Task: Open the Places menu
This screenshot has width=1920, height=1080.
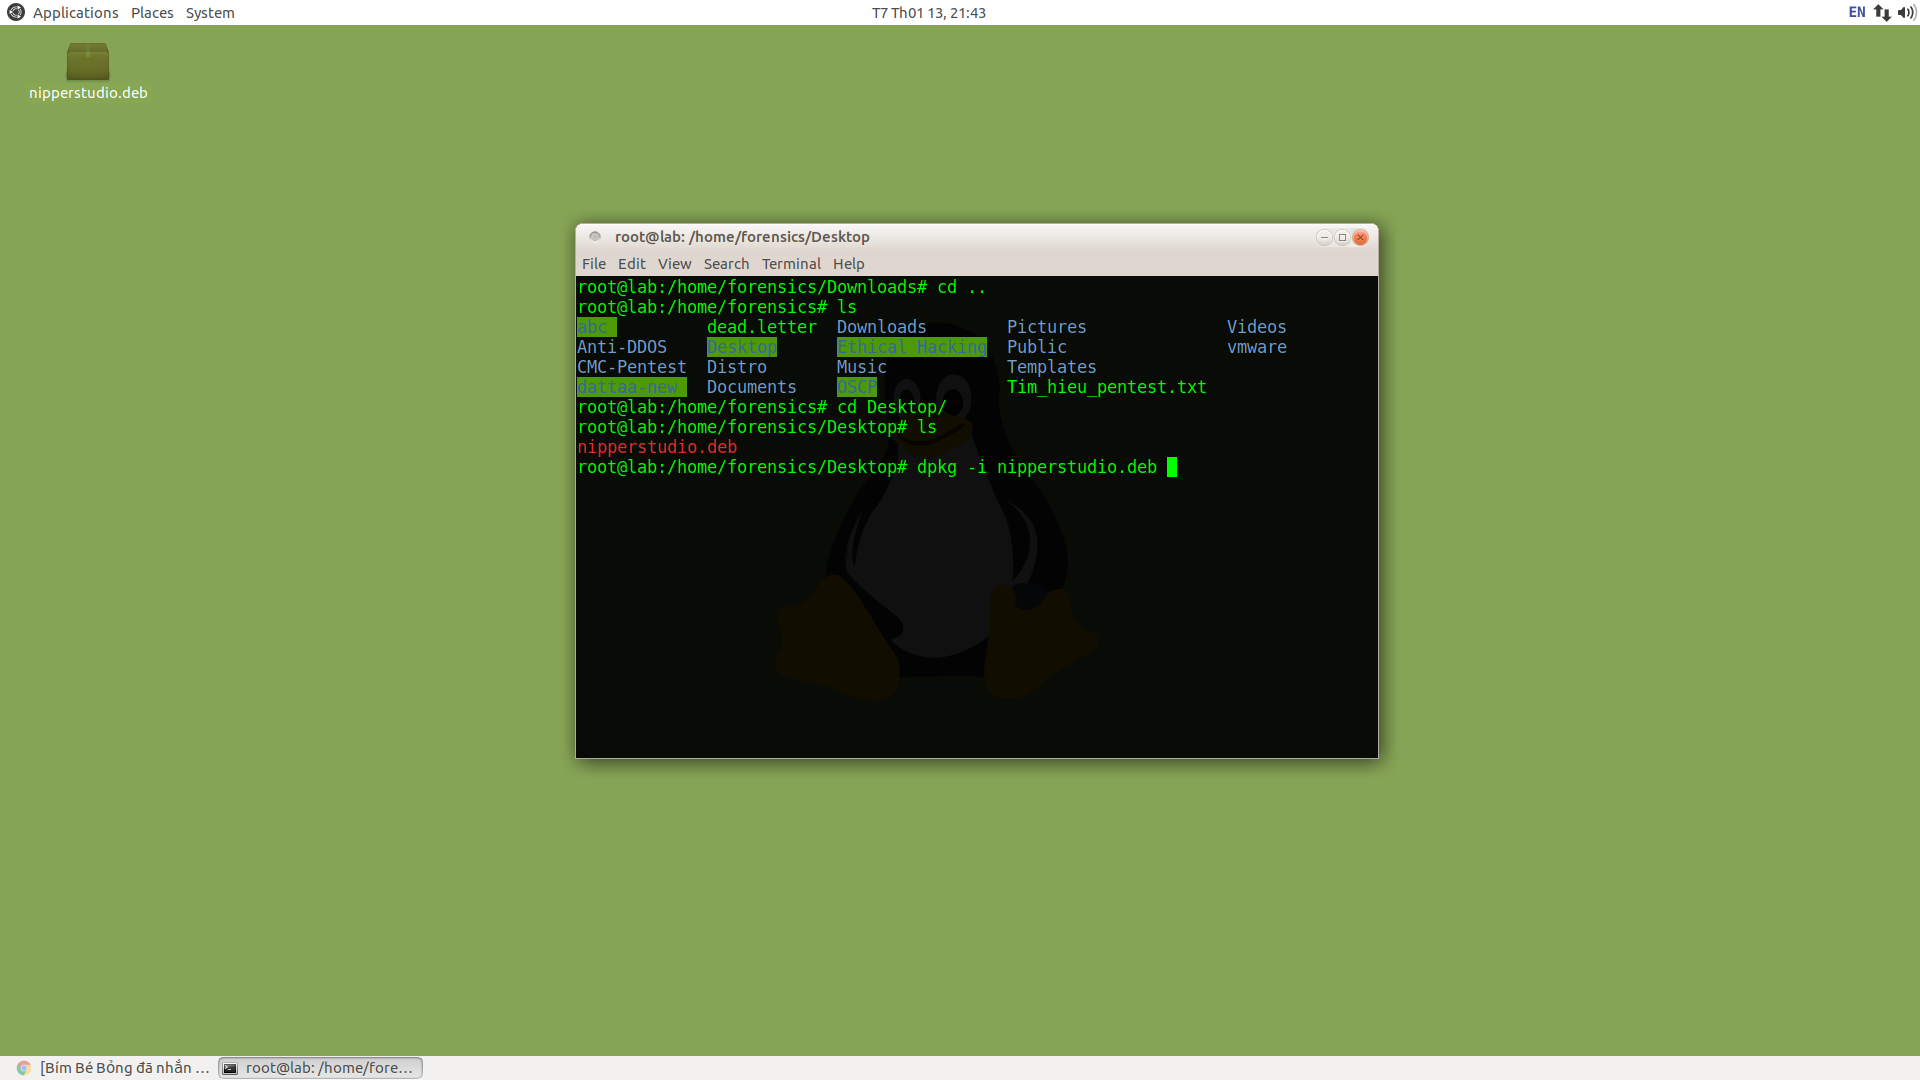Action: tap(152, 12)
